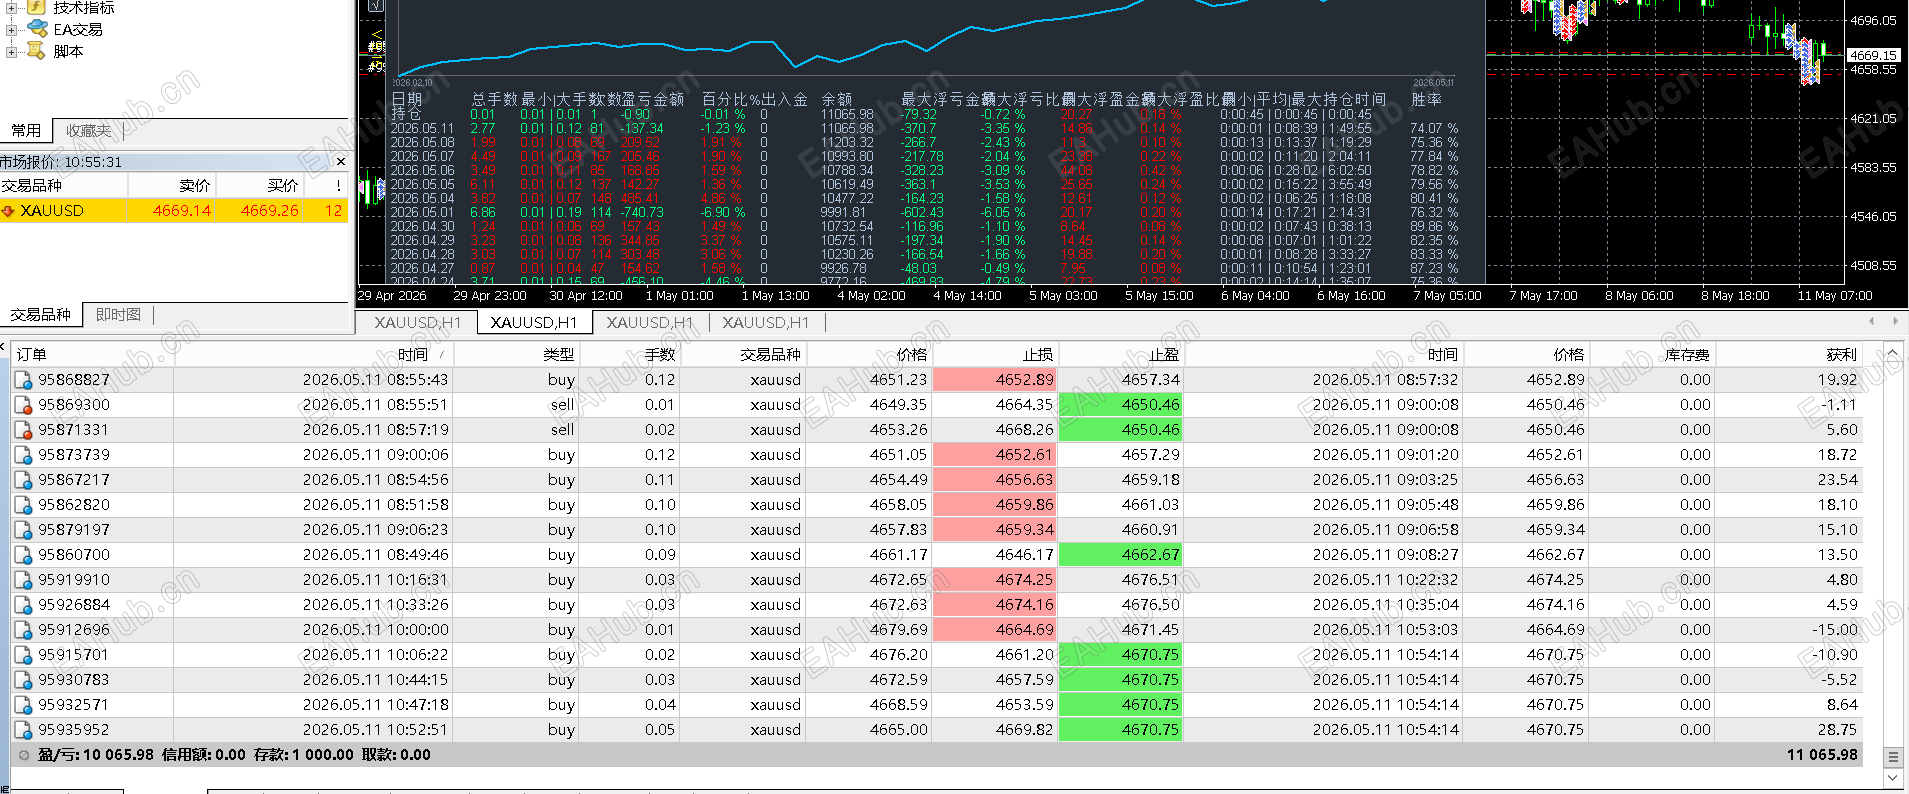Image resolution: width=1909 pixels, height=794 pixels.
Task: Click the sell order icon for 95869300
Action: tap(23, 405)
